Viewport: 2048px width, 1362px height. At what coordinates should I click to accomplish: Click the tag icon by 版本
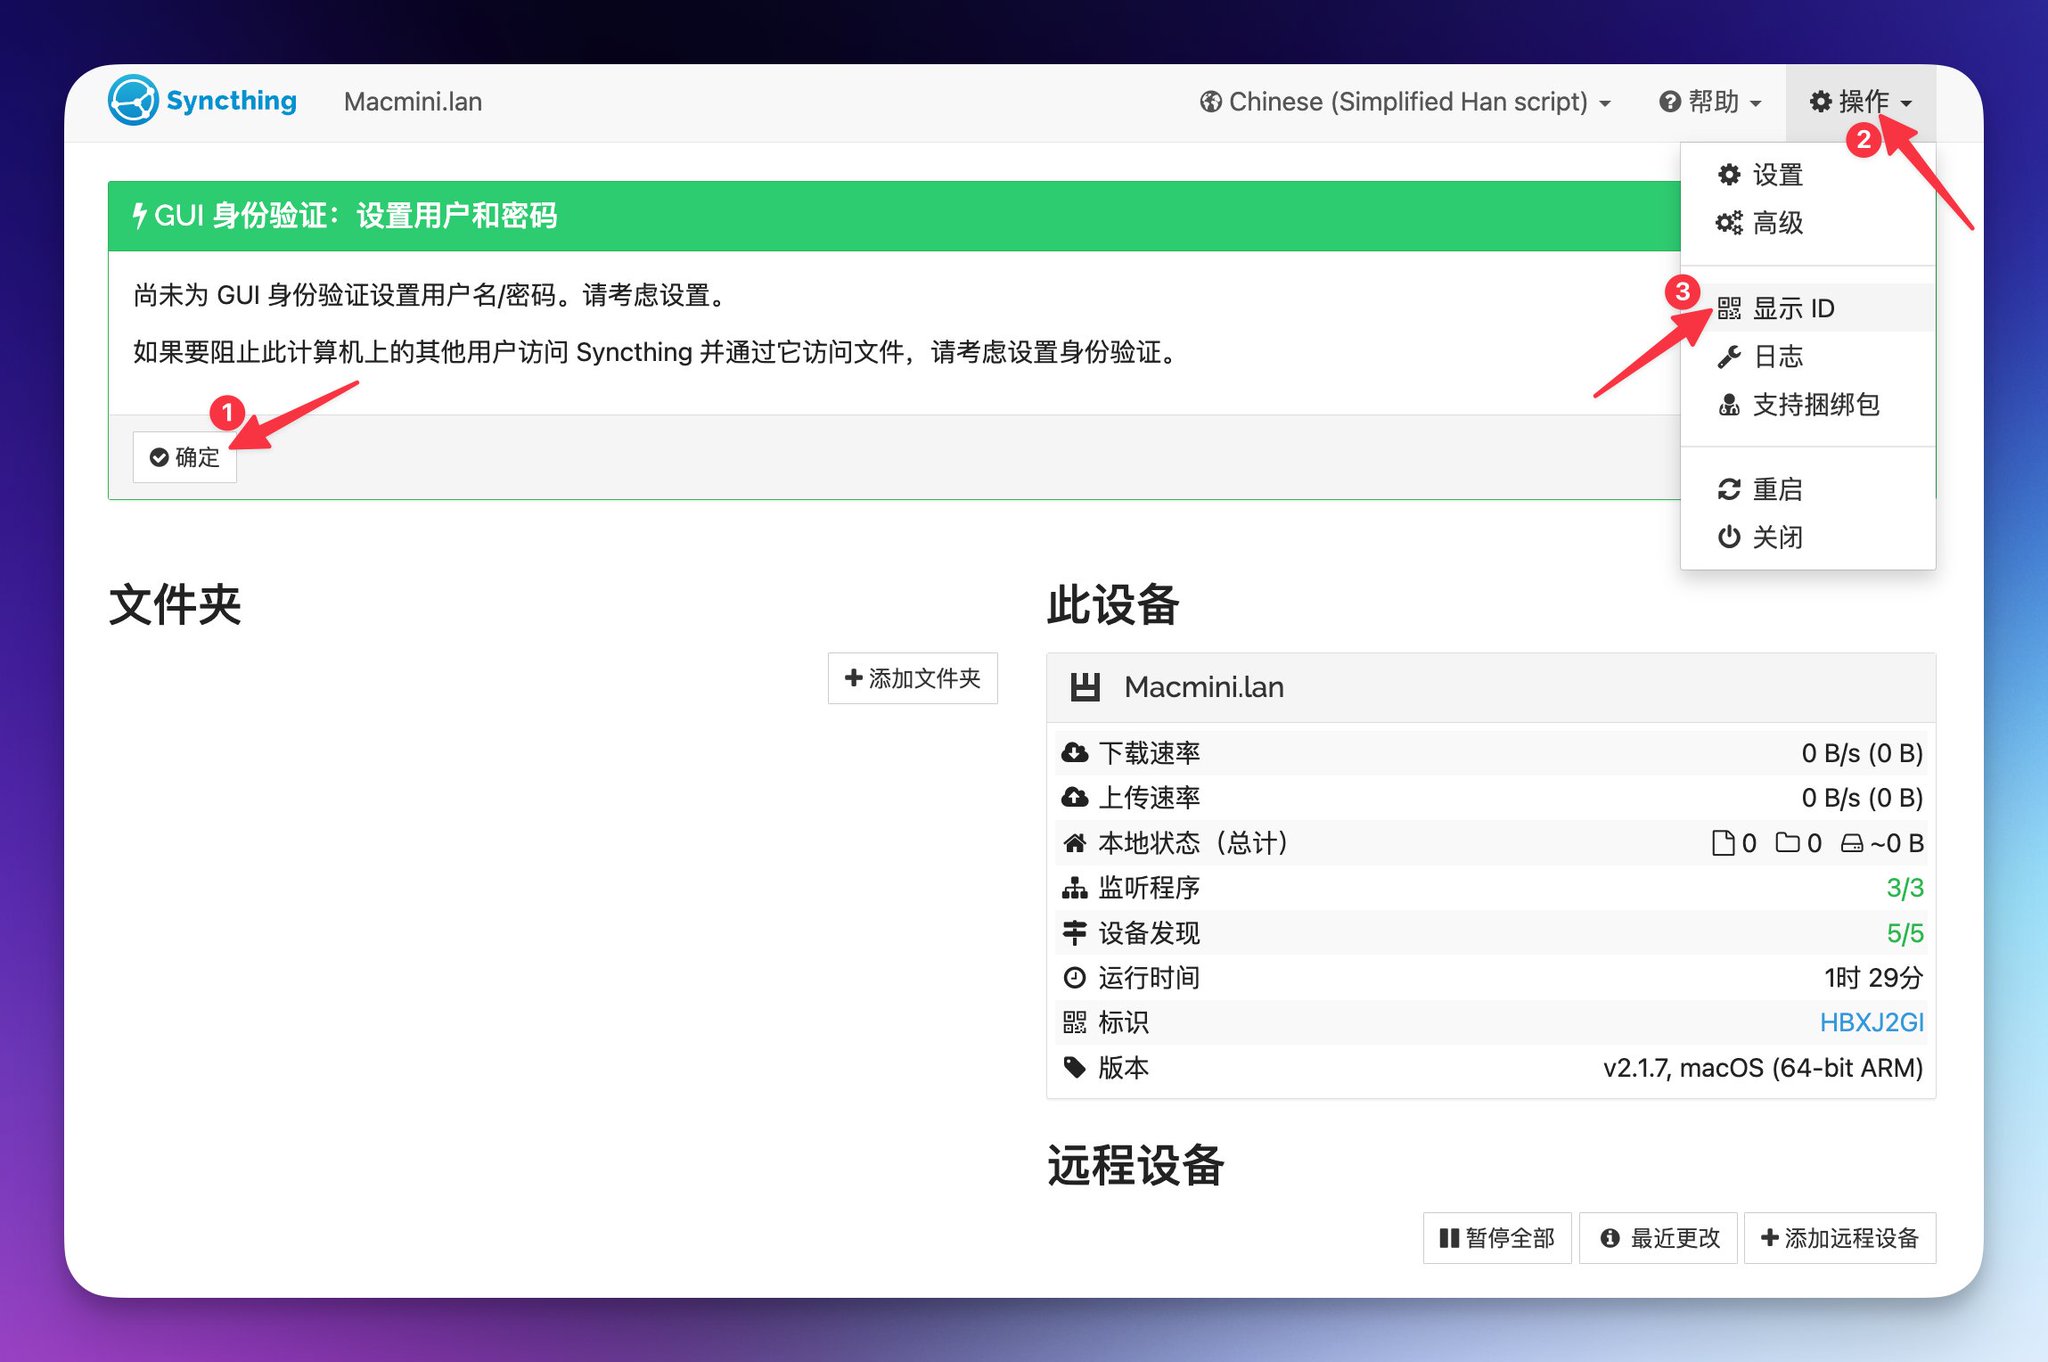(1075, 1068)
